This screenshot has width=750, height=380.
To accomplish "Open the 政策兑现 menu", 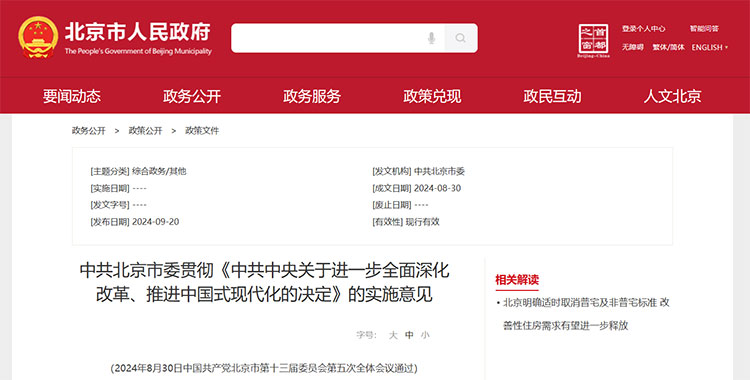I will pos(432,96).
